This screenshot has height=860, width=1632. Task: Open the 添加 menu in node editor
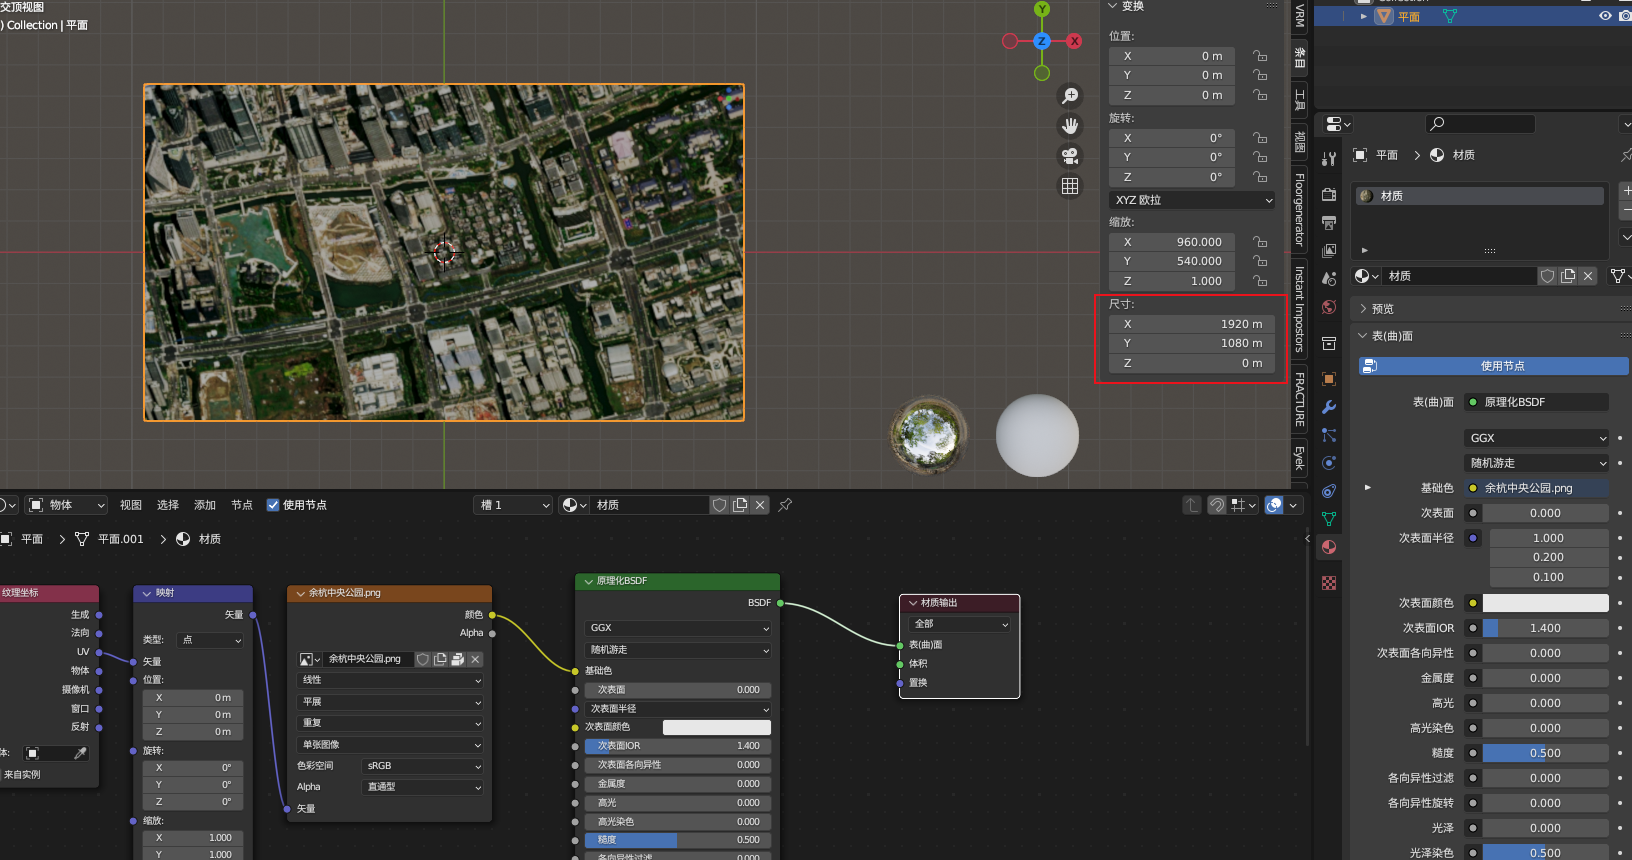tap(205, 505)
